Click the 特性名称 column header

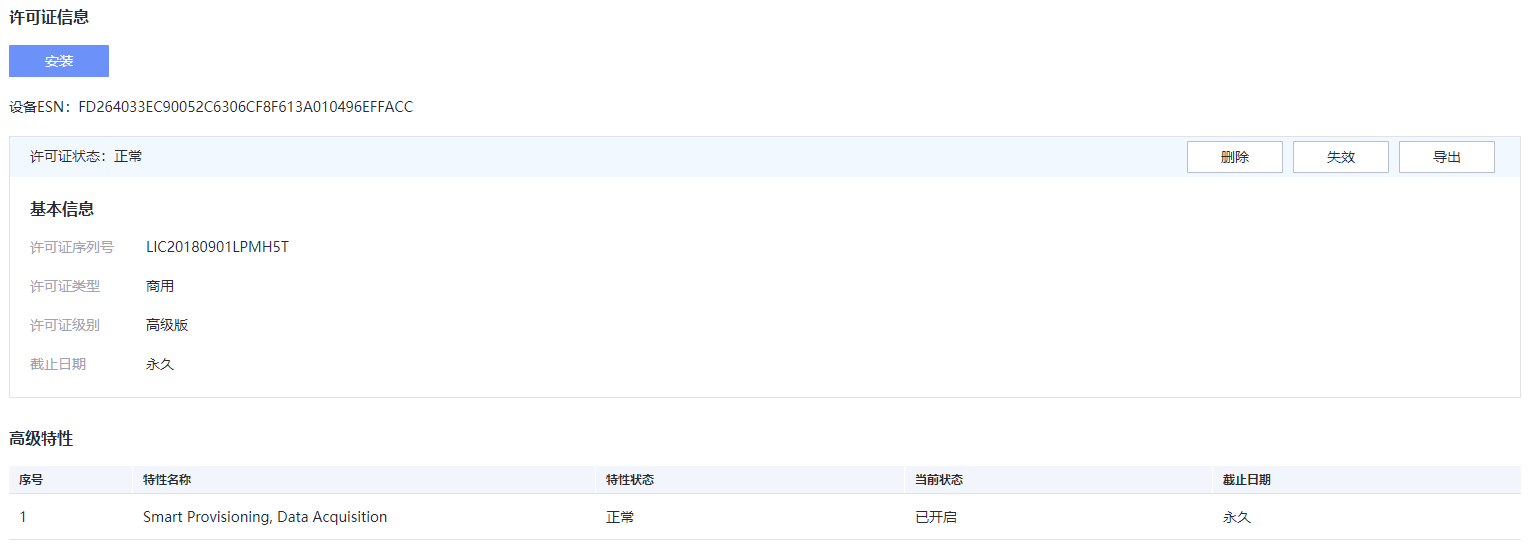click(167, 480)
